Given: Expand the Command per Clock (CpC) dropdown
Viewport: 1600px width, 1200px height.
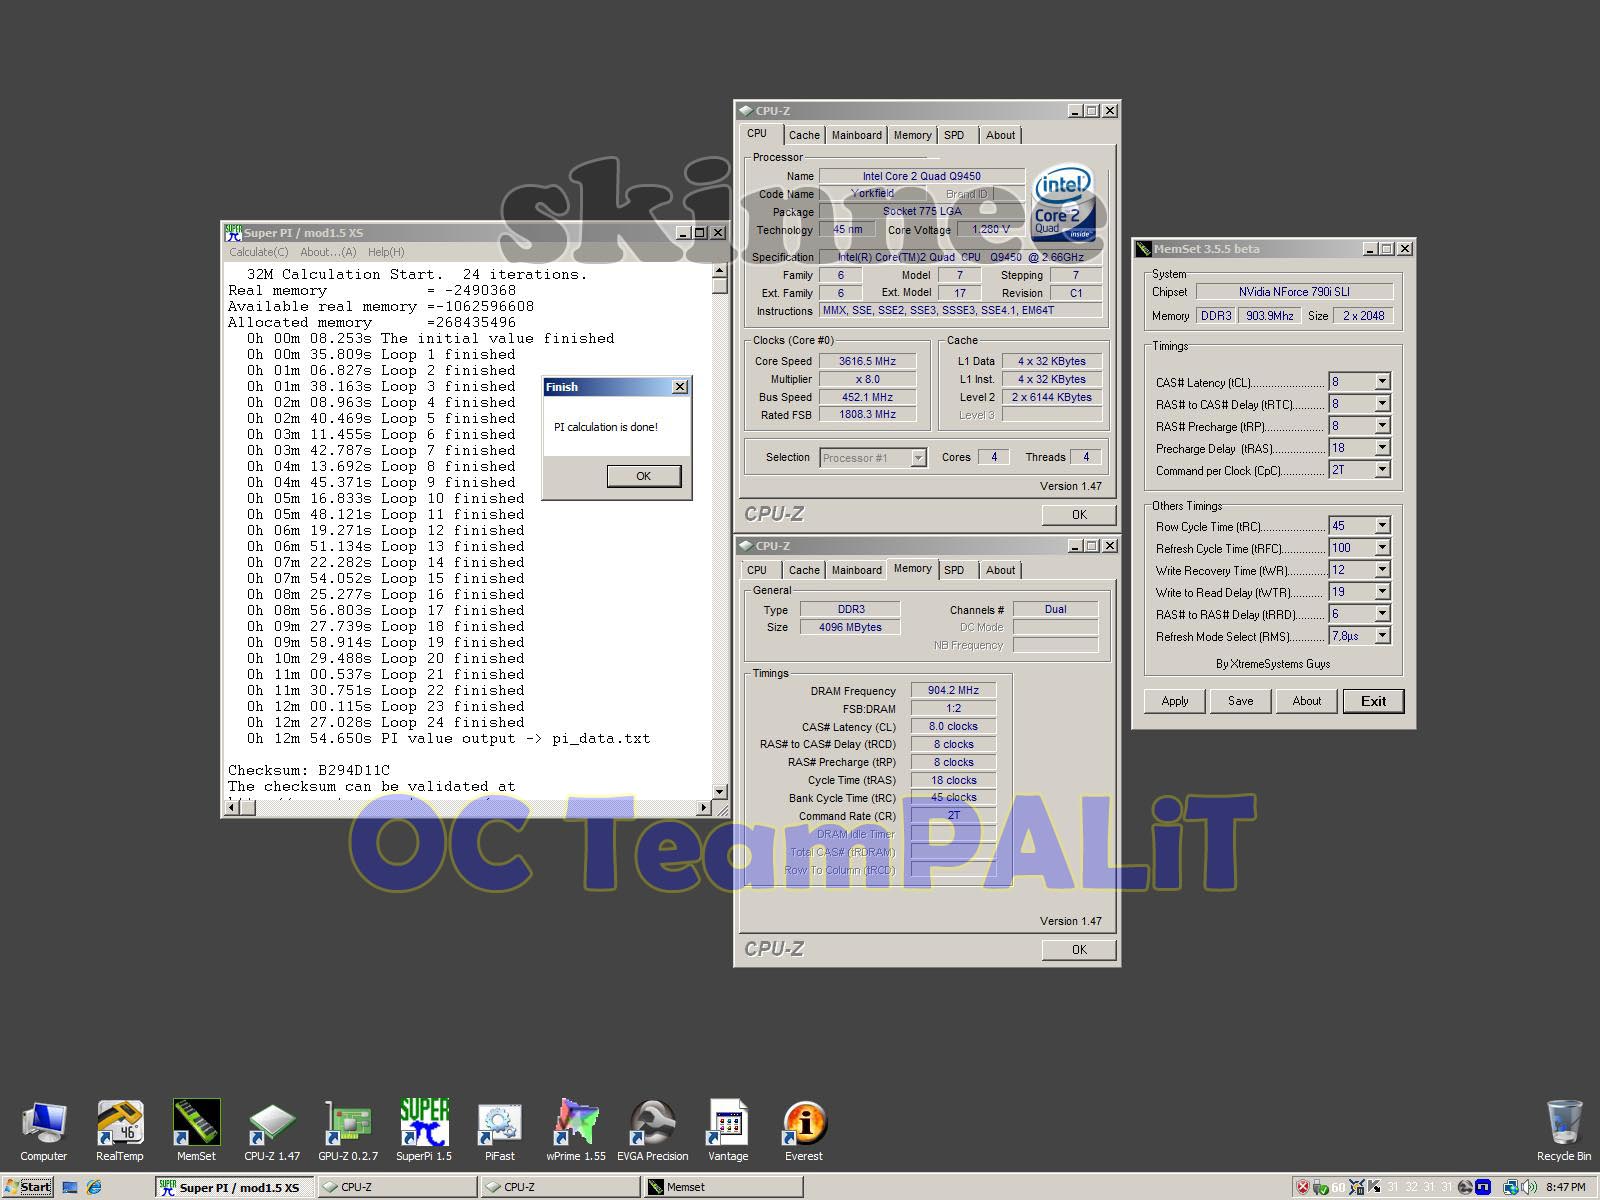Looking at the screenshot, I should pos(1382,470).
